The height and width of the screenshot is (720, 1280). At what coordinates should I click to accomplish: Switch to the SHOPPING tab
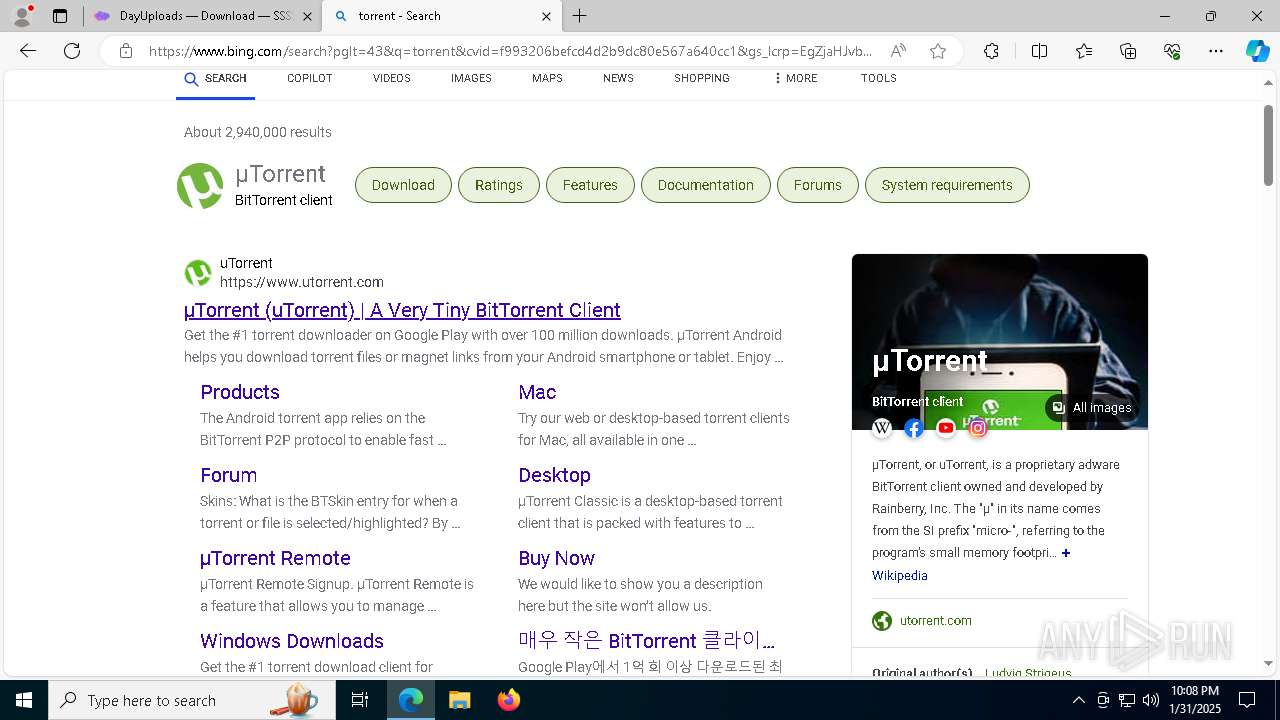click(x=701, y=79)
